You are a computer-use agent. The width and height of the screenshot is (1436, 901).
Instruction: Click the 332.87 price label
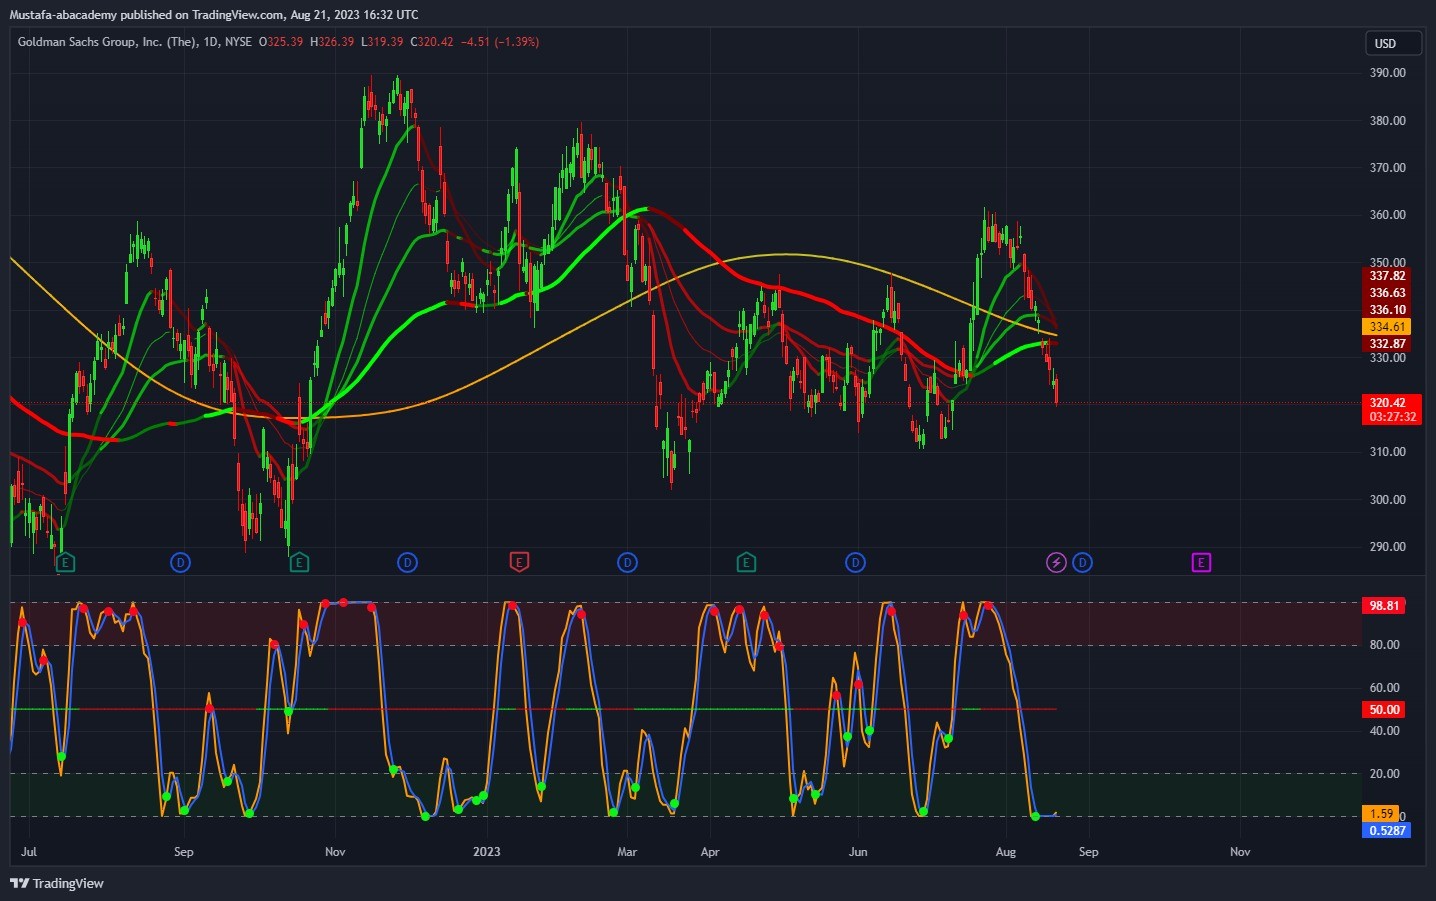(1388, 344)
